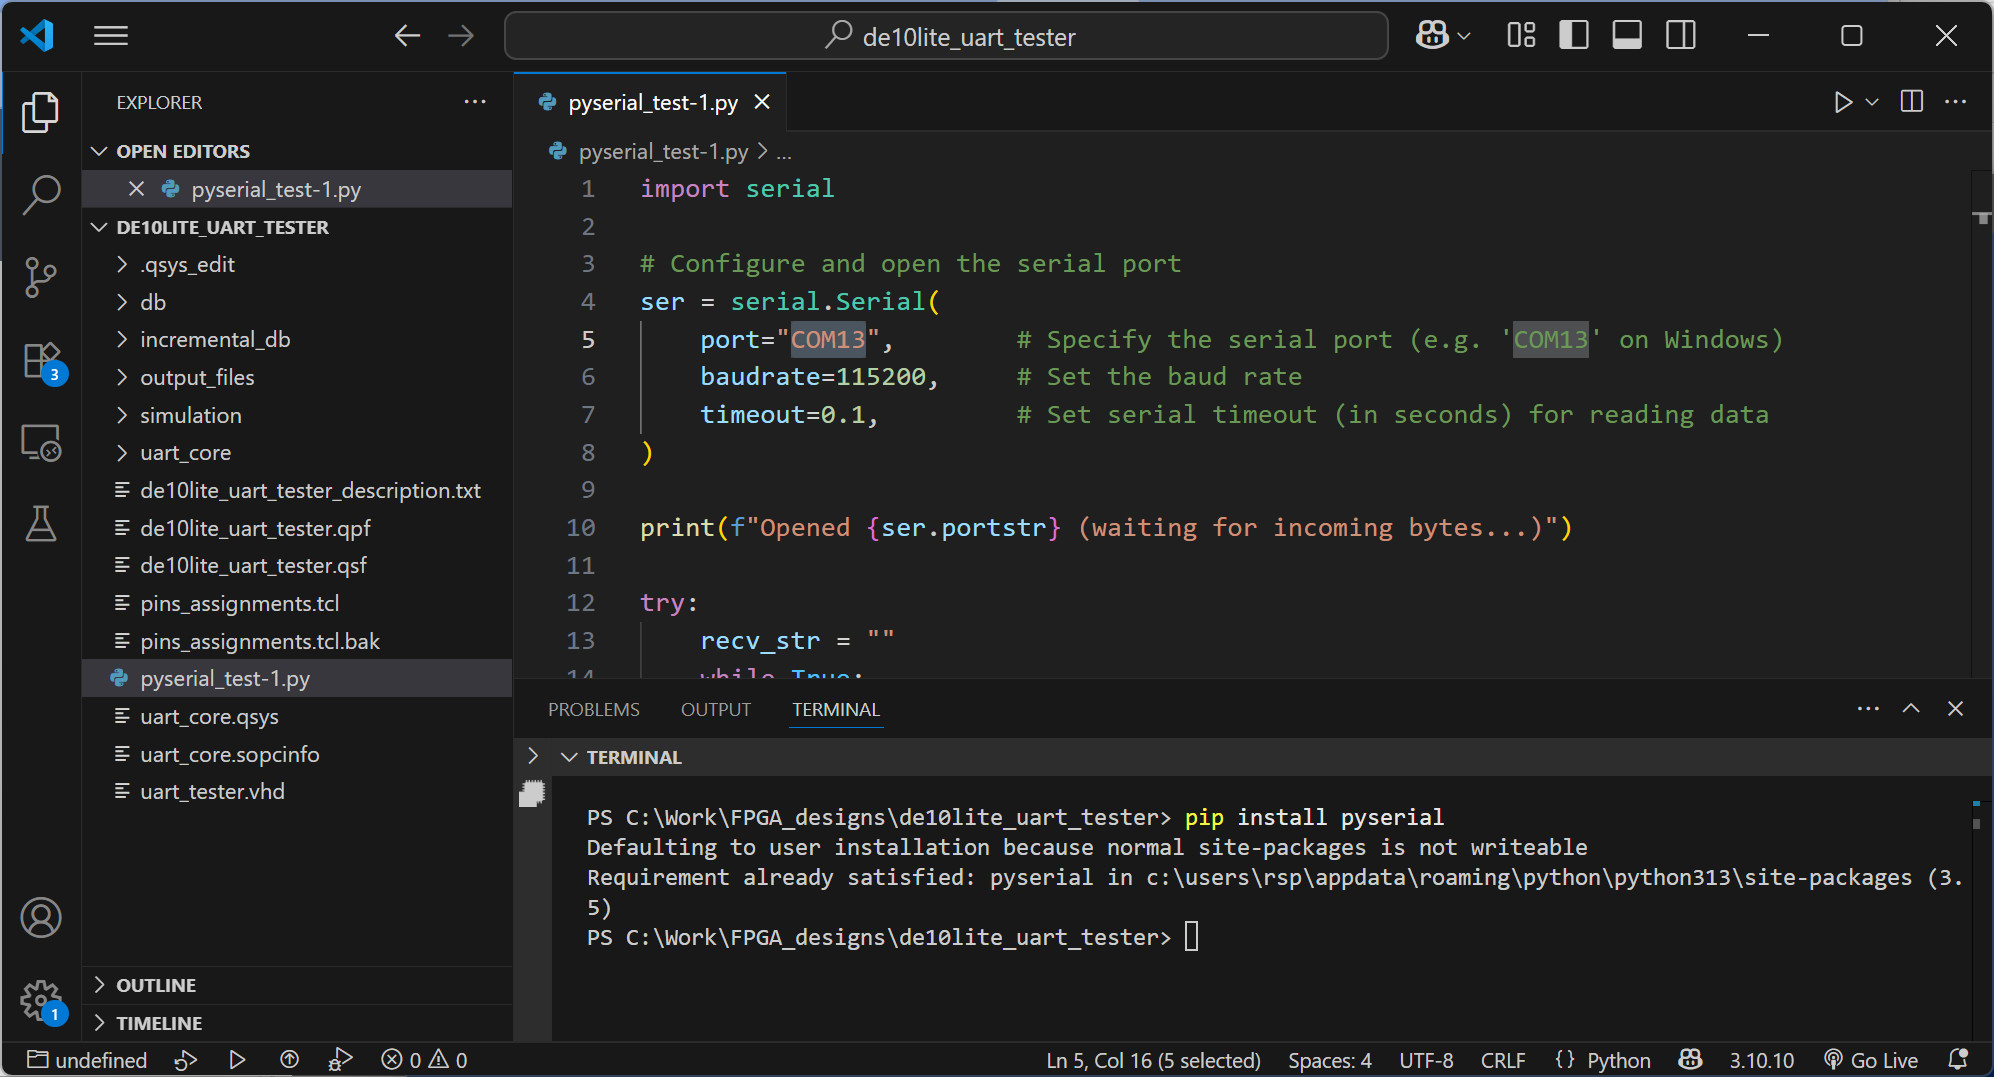Viewport: 1994px width, 1077px height.
Task: Click Go Live in the status bar
Action: click(x=1871, y=1060)
